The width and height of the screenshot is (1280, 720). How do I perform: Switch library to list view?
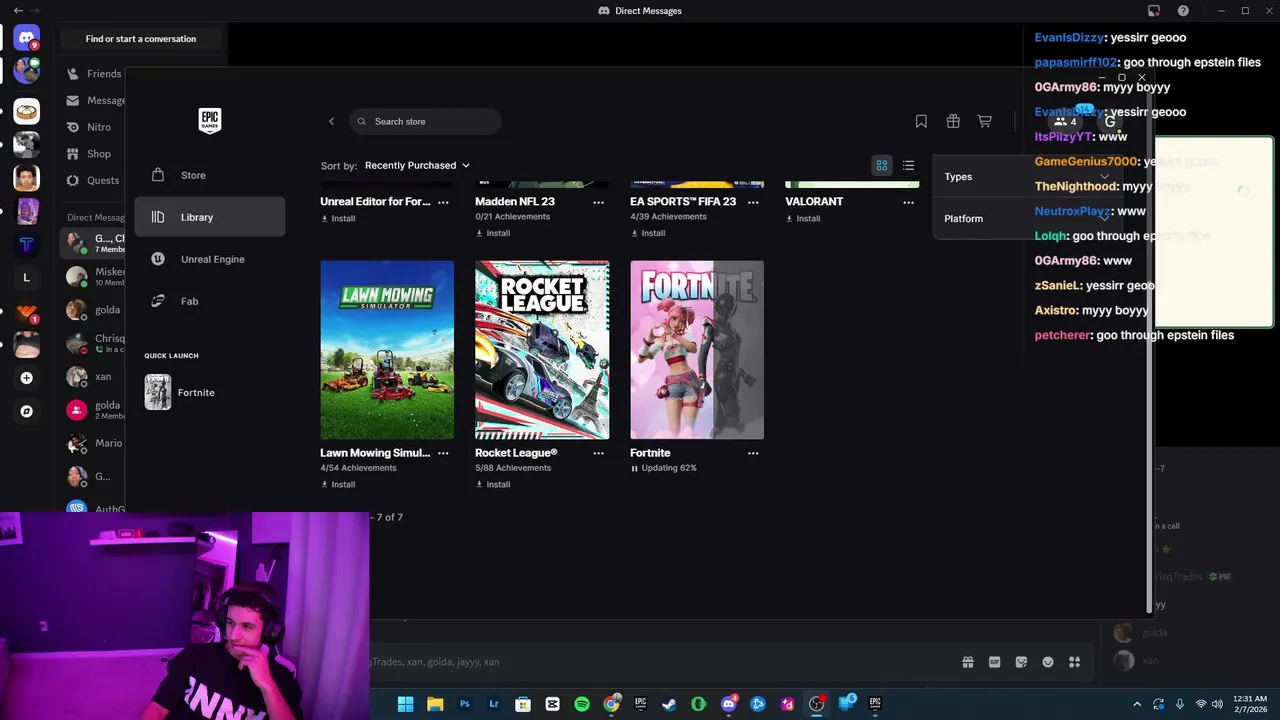(x=908, y=166)
